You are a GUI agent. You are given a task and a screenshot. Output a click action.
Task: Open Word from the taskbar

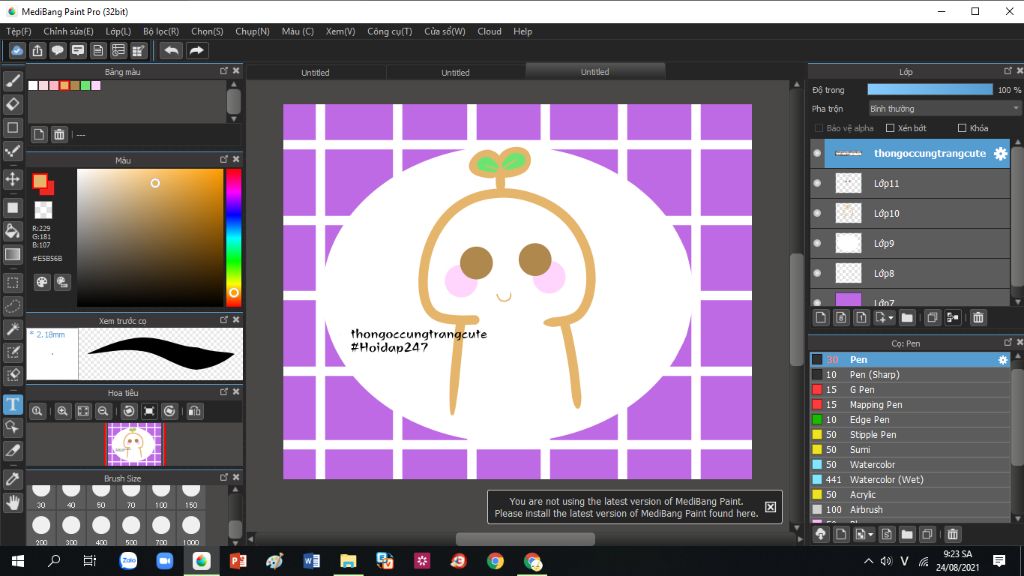click(x=312, y=561)
